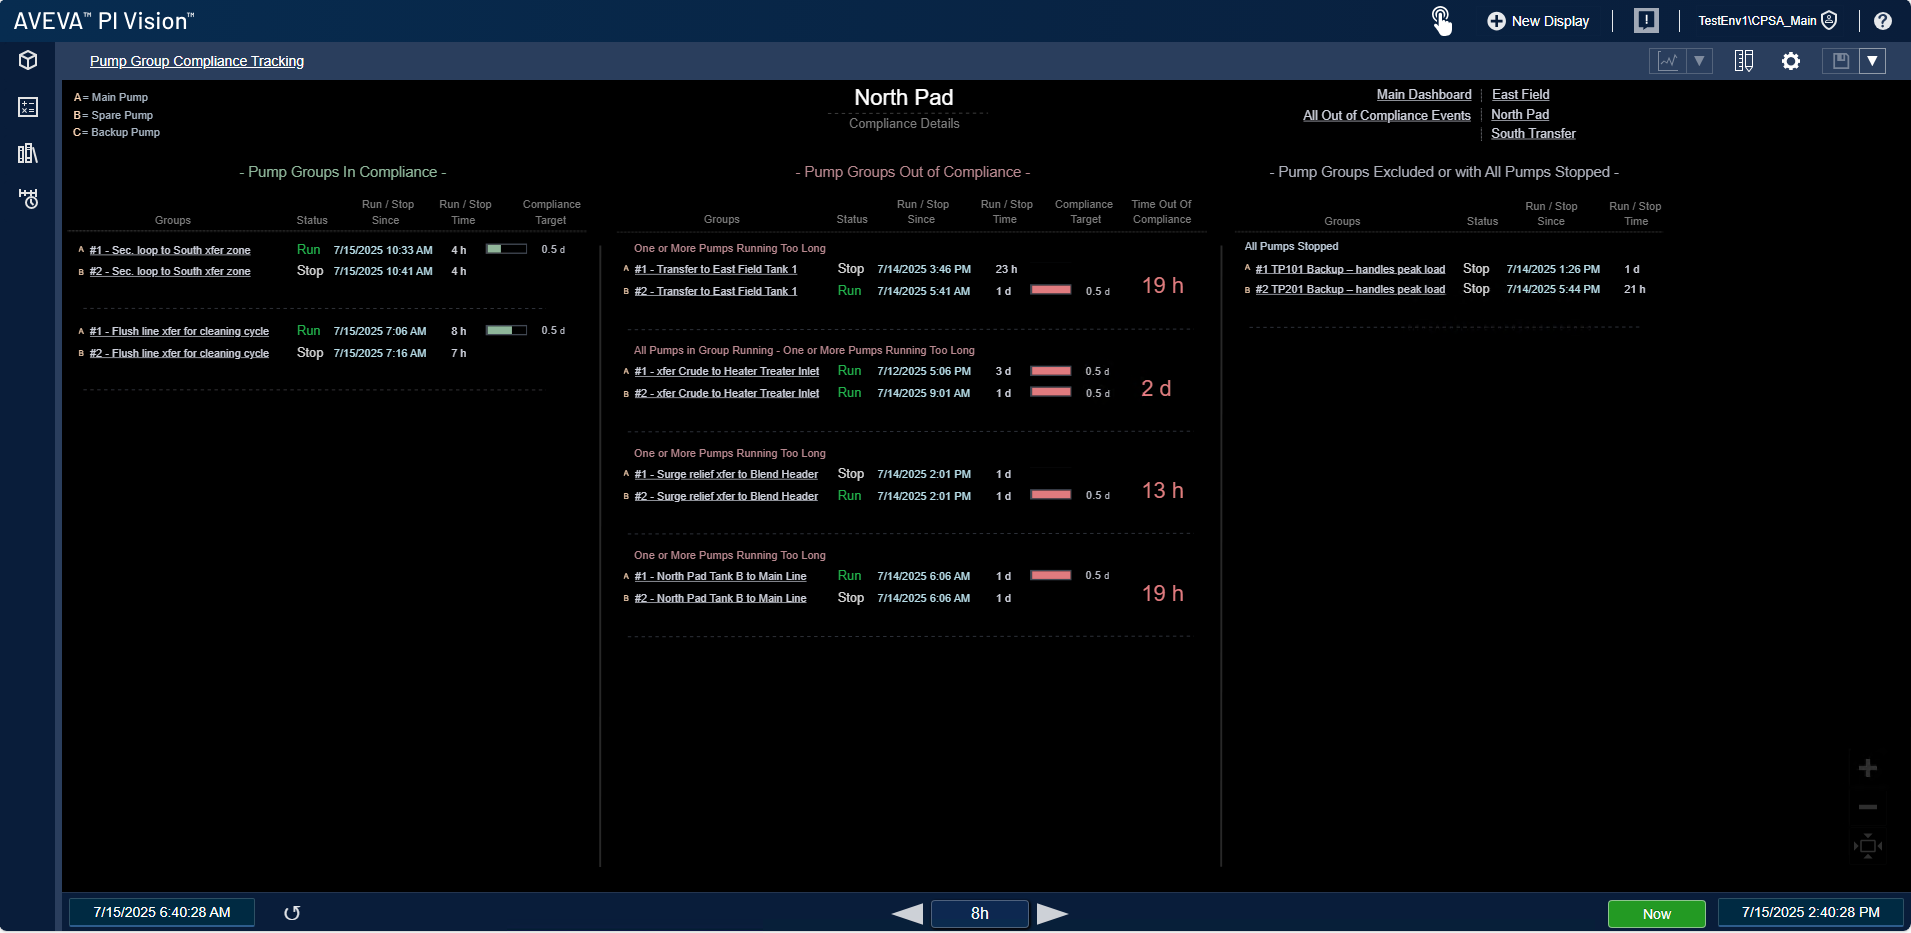Screen dimensions: 1911x933
Task: Click the green Now button
Action: tap(1656, 913)
